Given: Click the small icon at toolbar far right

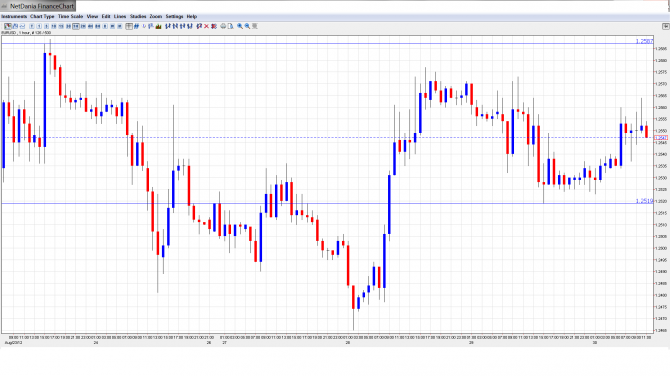Looking at the screenshot, I should (665, 26).
